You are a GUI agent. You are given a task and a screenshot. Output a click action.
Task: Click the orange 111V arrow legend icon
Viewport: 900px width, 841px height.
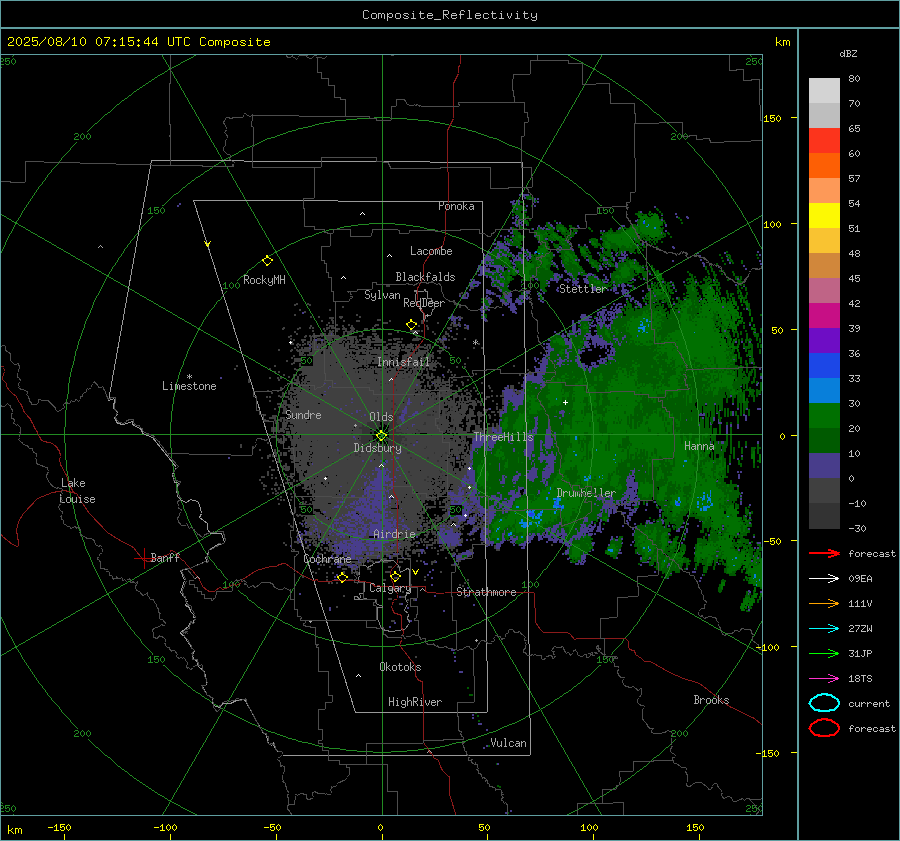824,603
